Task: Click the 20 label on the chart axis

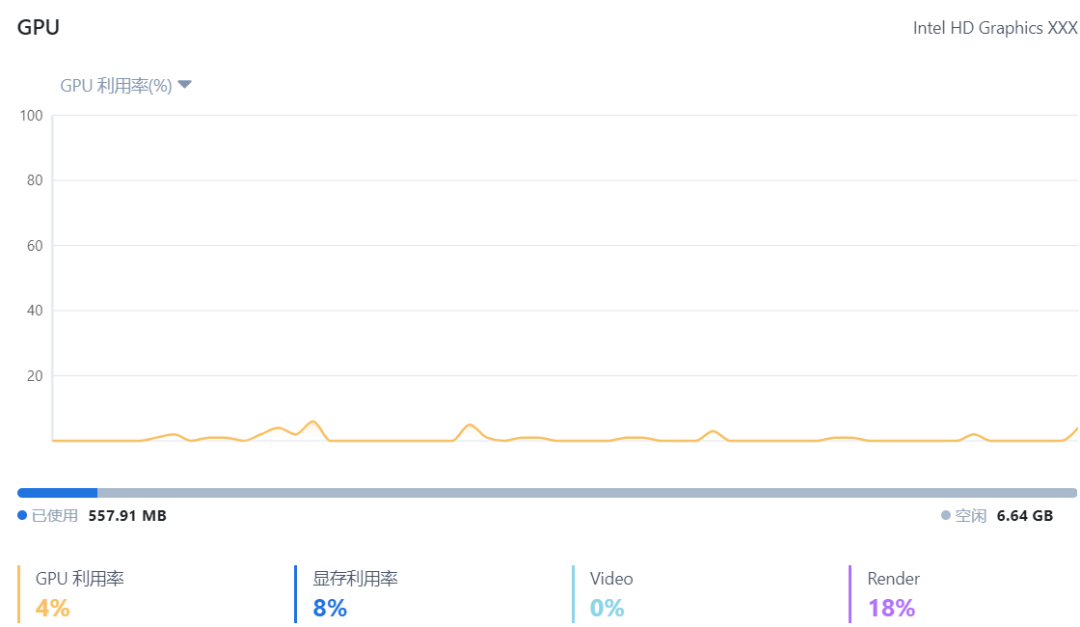Action: pyautogui.click(x=34, y=376)
